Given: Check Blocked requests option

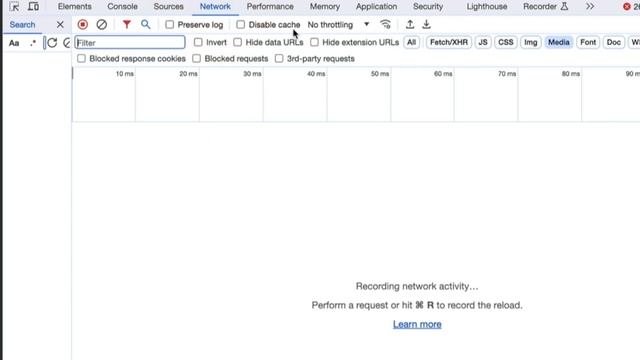Looking at the screenshot, I should point(197,58).
